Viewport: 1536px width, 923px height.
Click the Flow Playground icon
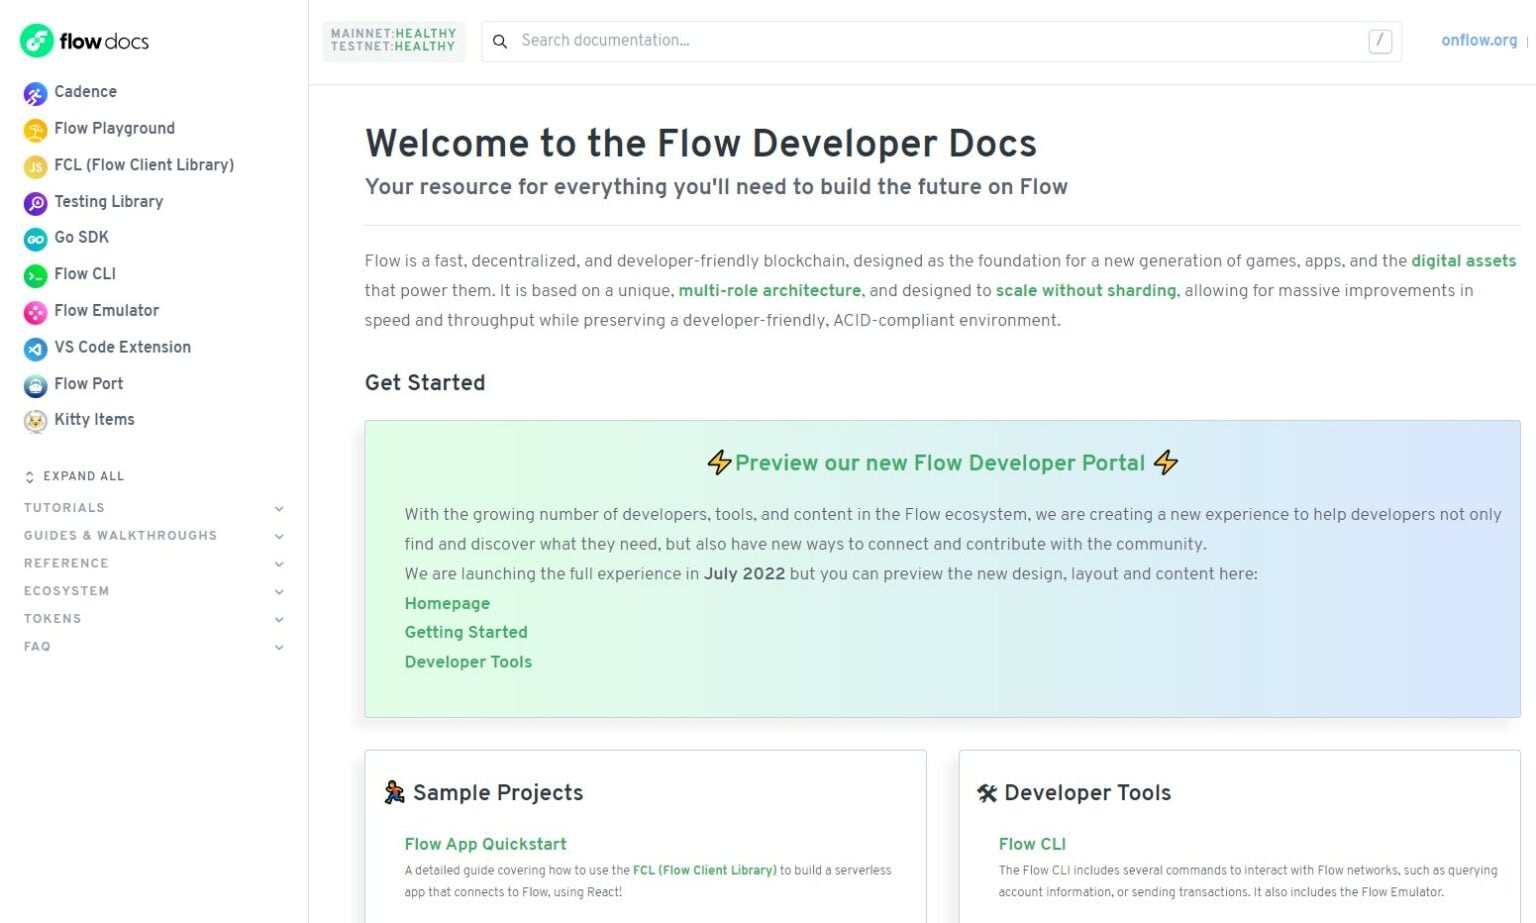pyautogui.click(x=35, y=130)
